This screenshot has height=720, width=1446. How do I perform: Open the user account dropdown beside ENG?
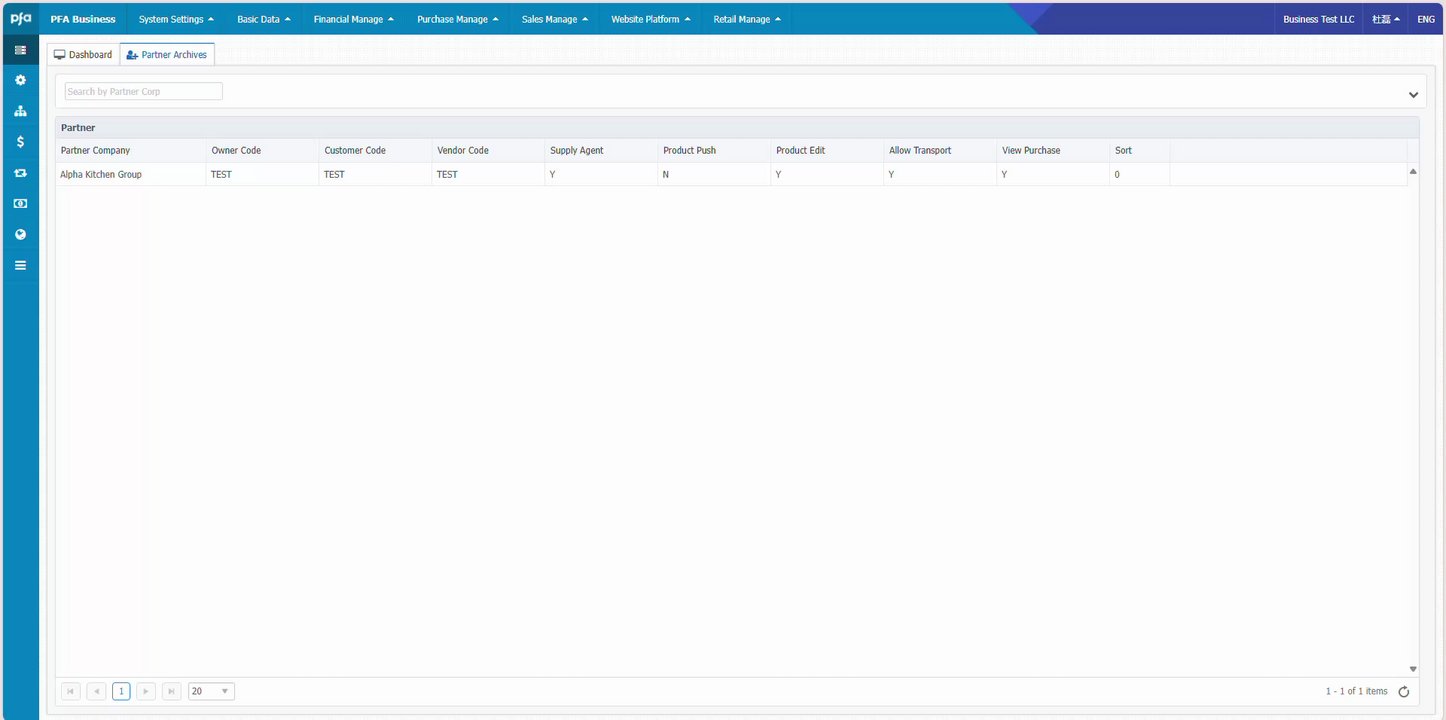point(1386,19)
